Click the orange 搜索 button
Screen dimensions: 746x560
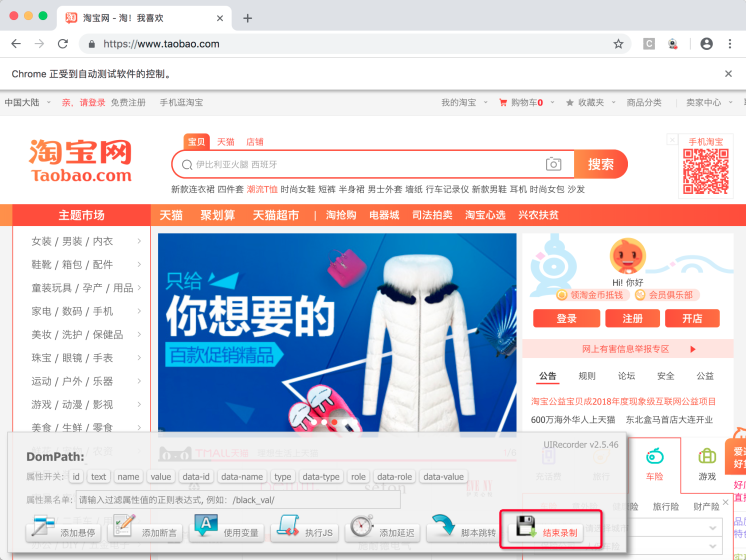[x=601, y=164]
